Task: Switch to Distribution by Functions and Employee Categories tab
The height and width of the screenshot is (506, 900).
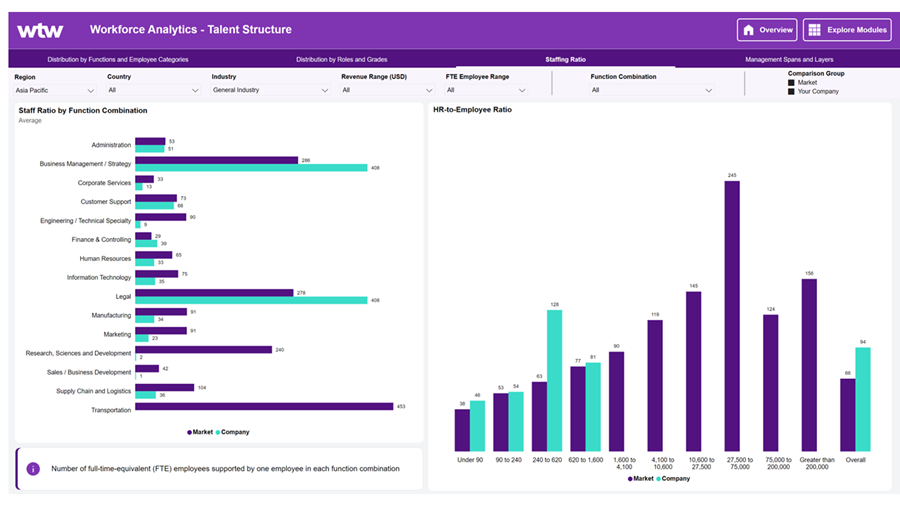Action: point(118,59)
